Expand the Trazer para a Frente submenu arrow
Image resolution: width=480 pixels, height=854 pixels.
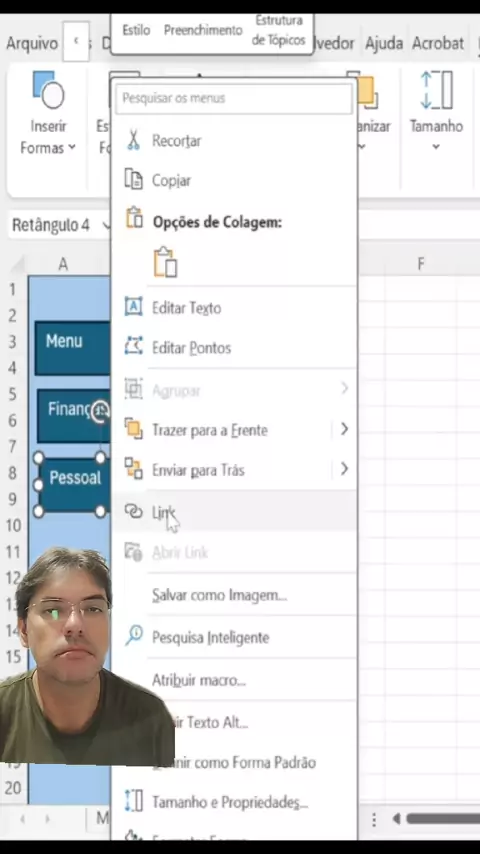tap(344, 429)
